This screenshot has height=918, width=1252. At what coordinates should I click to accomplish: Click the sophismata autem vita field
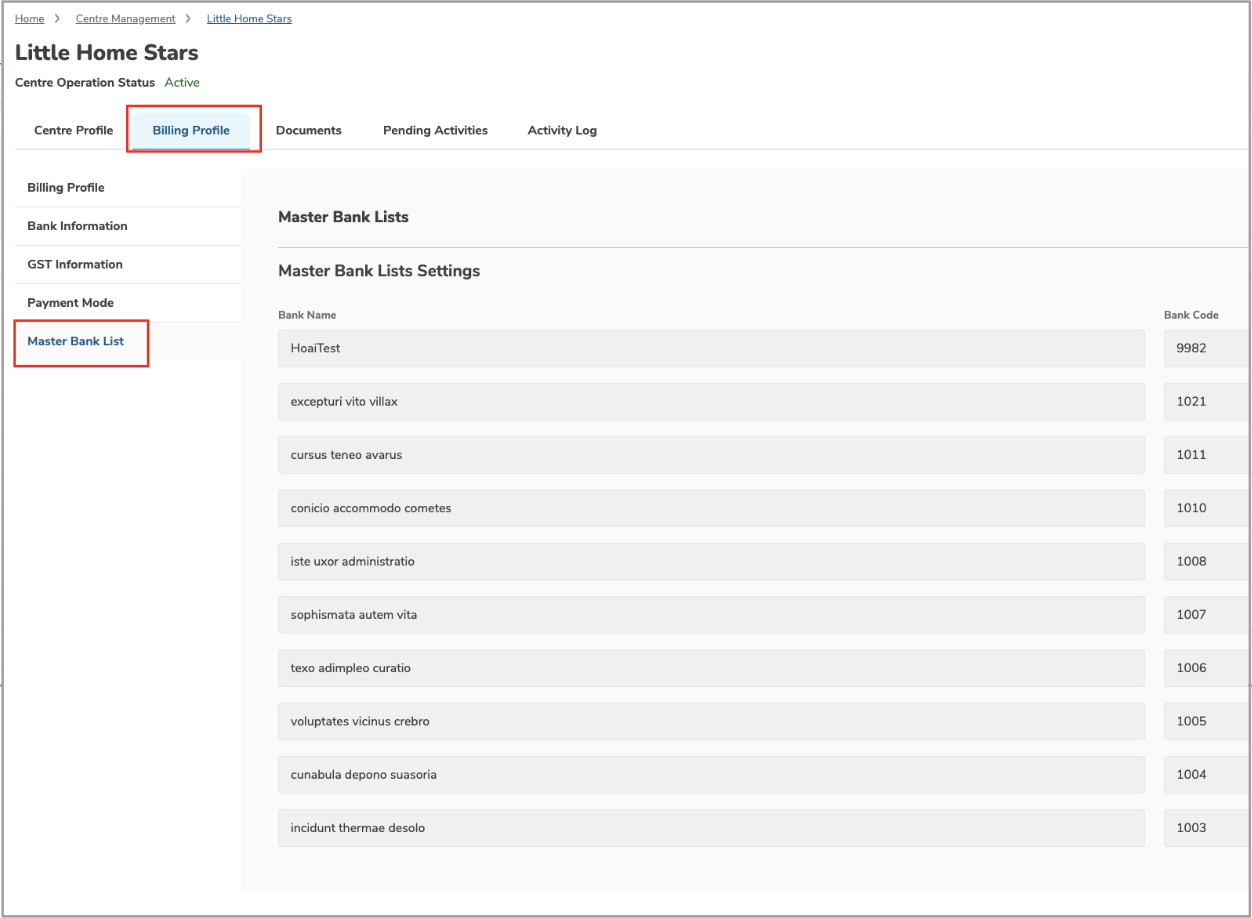point(710,615)
